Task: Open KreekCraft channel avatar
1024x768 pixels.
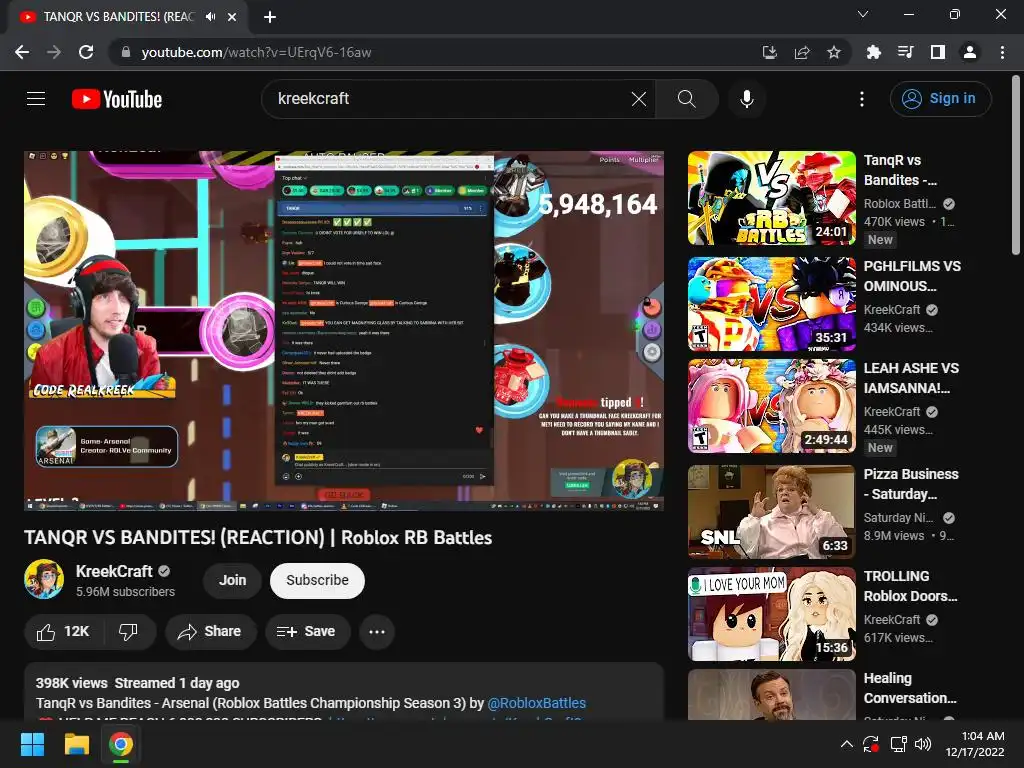Action: coord(44,579)
